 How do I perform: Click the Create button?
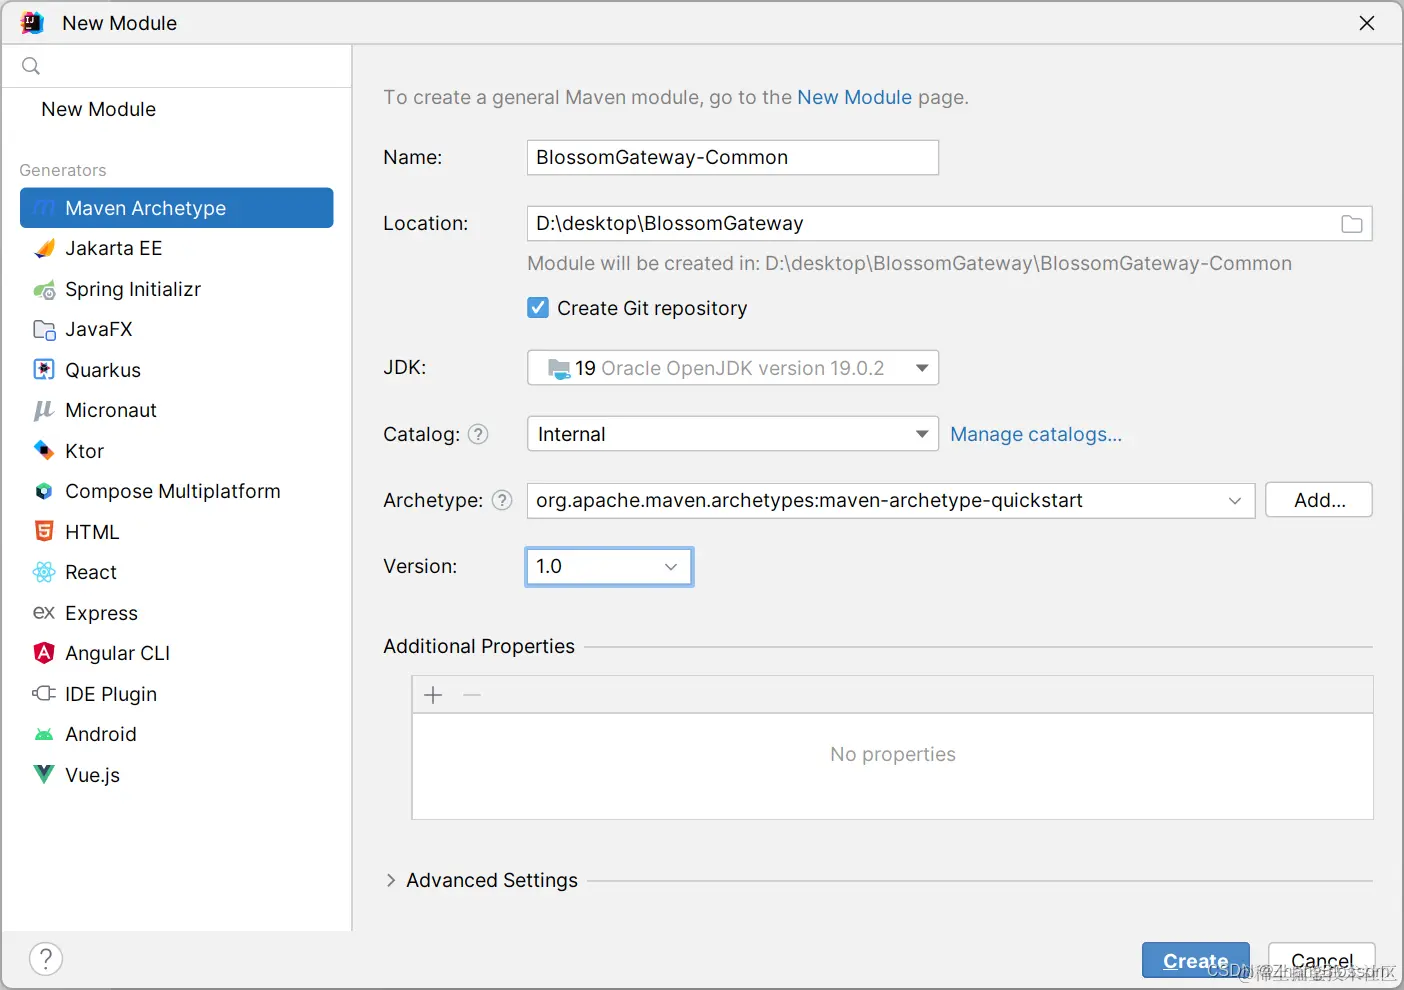(1195, 960)
